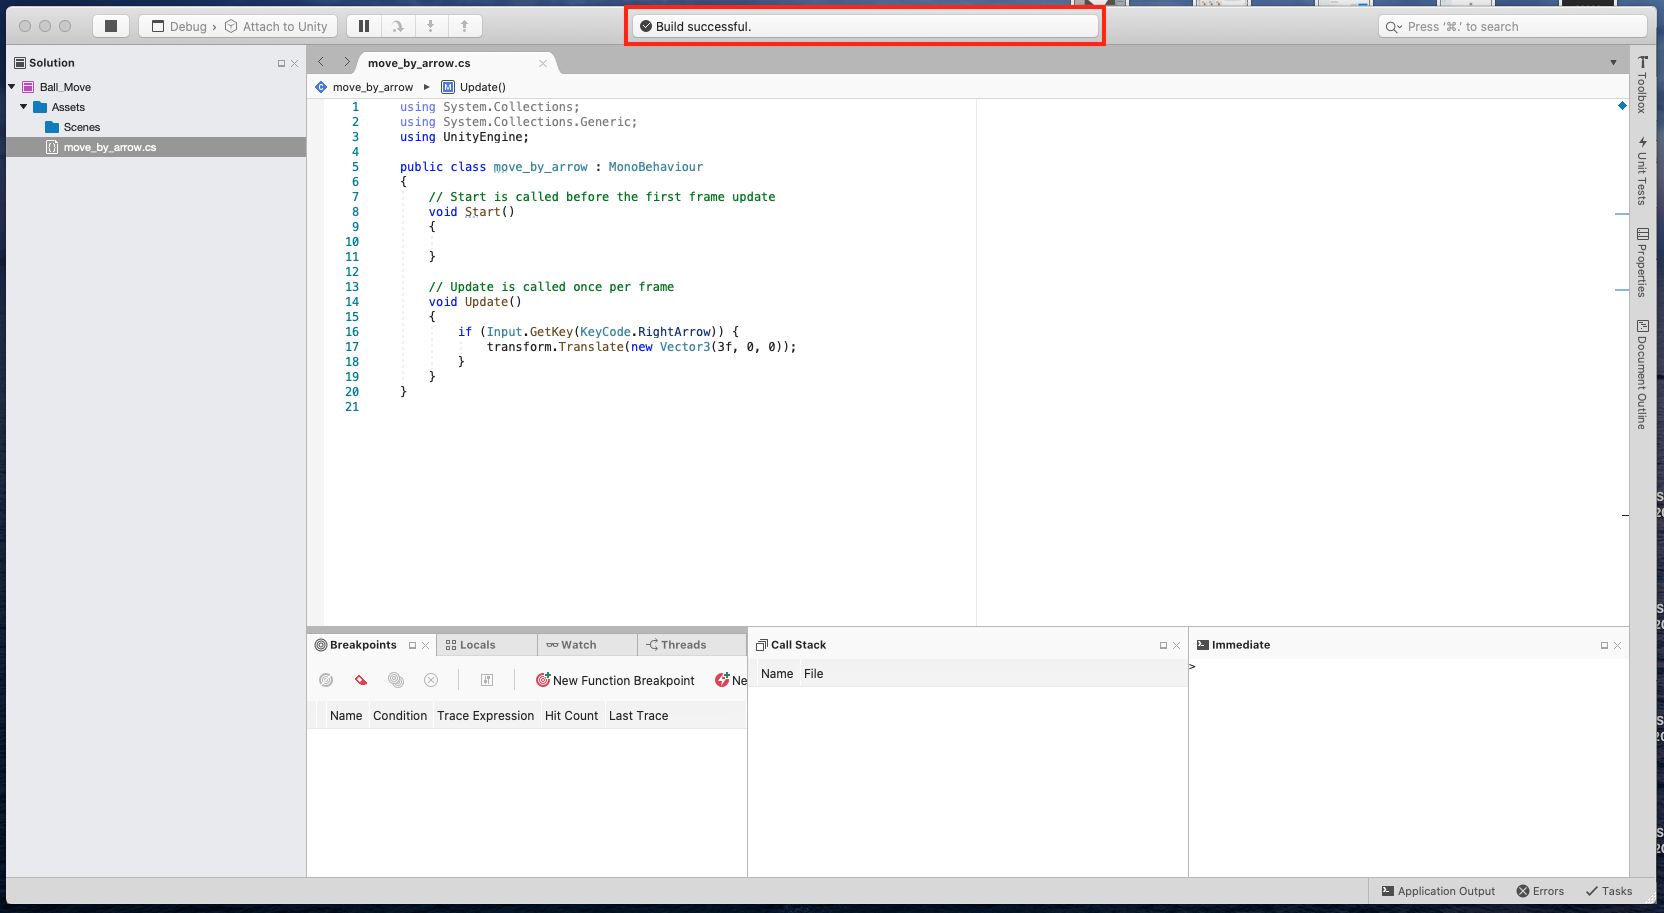Viewport: 1664px width, 913px height.
Task: Navigate back using the editor arrow
Action: coord(321,62)
